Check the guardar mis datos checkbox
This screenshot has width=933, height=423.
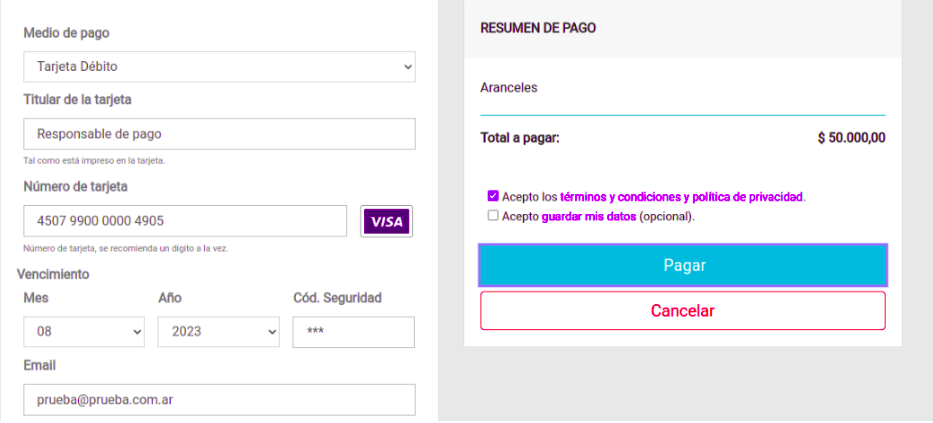click(493, 215)
